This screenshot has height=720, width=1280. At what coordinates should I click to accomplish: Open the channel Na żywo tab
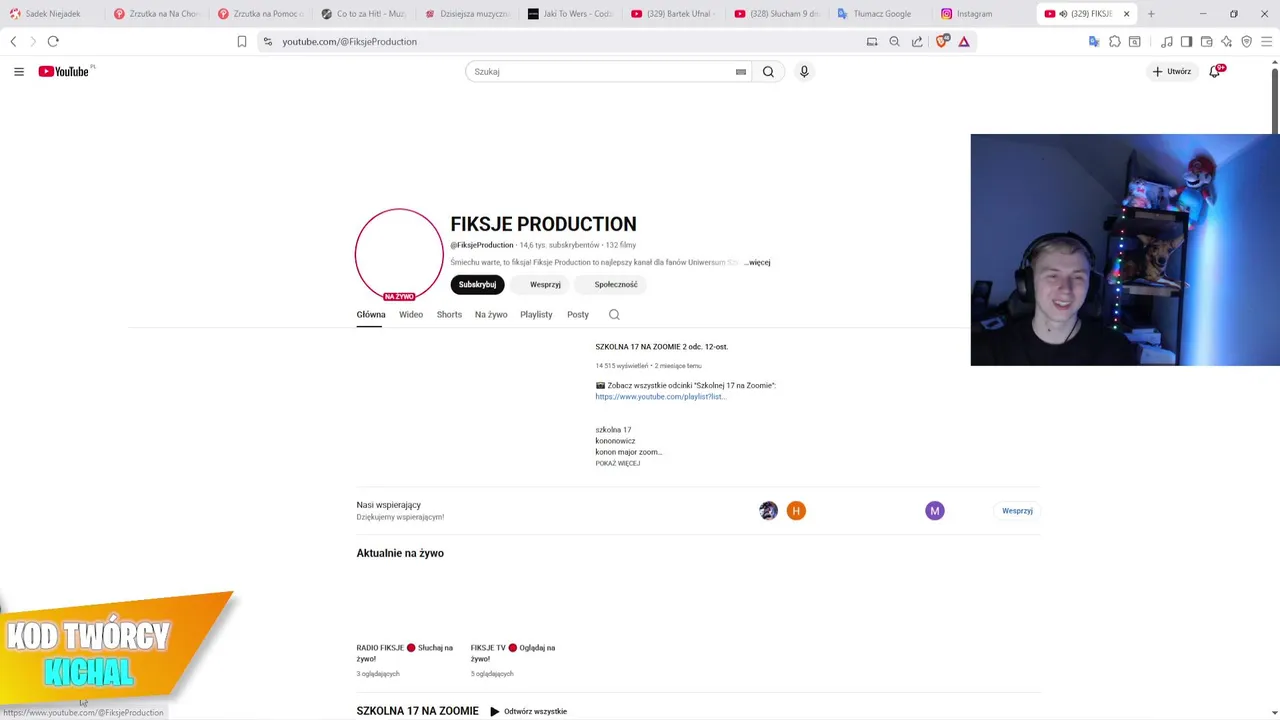click(491, 314)
